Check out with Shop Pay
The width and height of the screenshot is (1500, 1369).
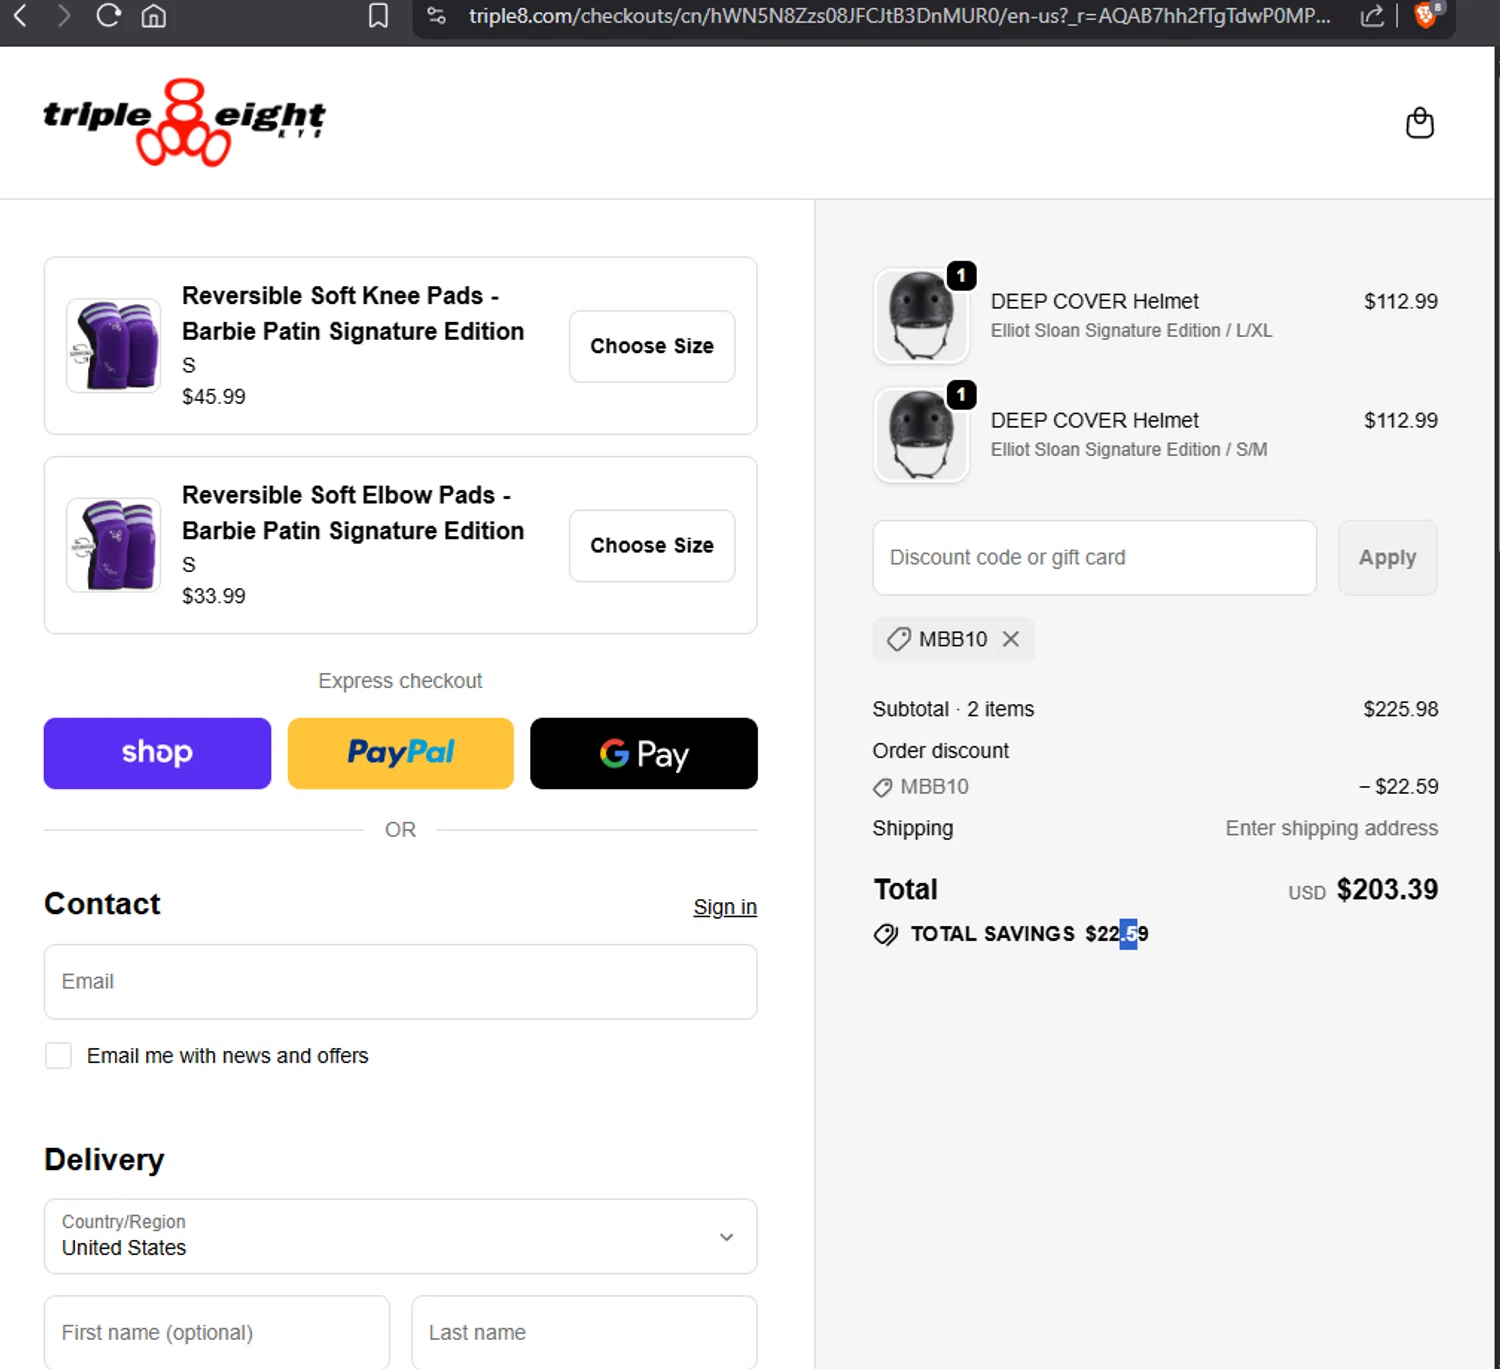157,753
